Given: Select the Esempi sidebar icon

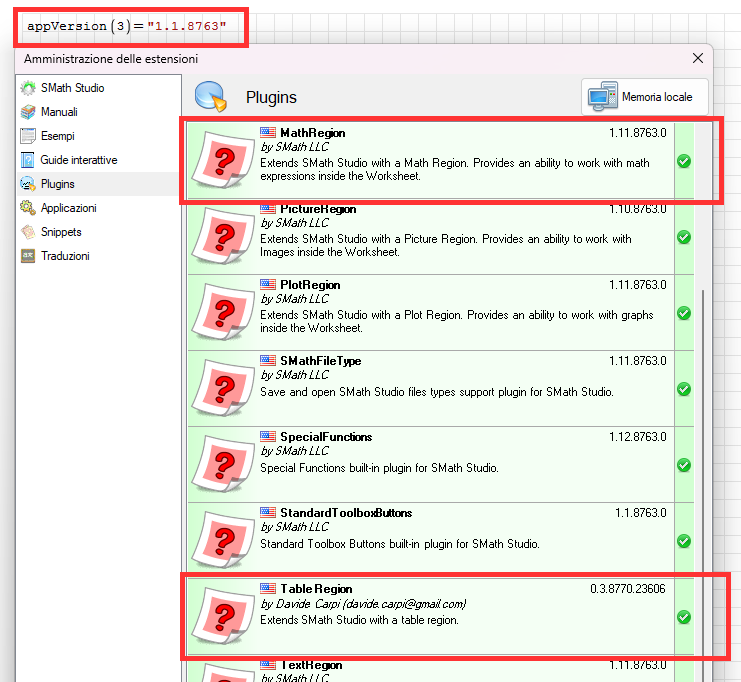Looking at the screenshot, I should (28, 136).
